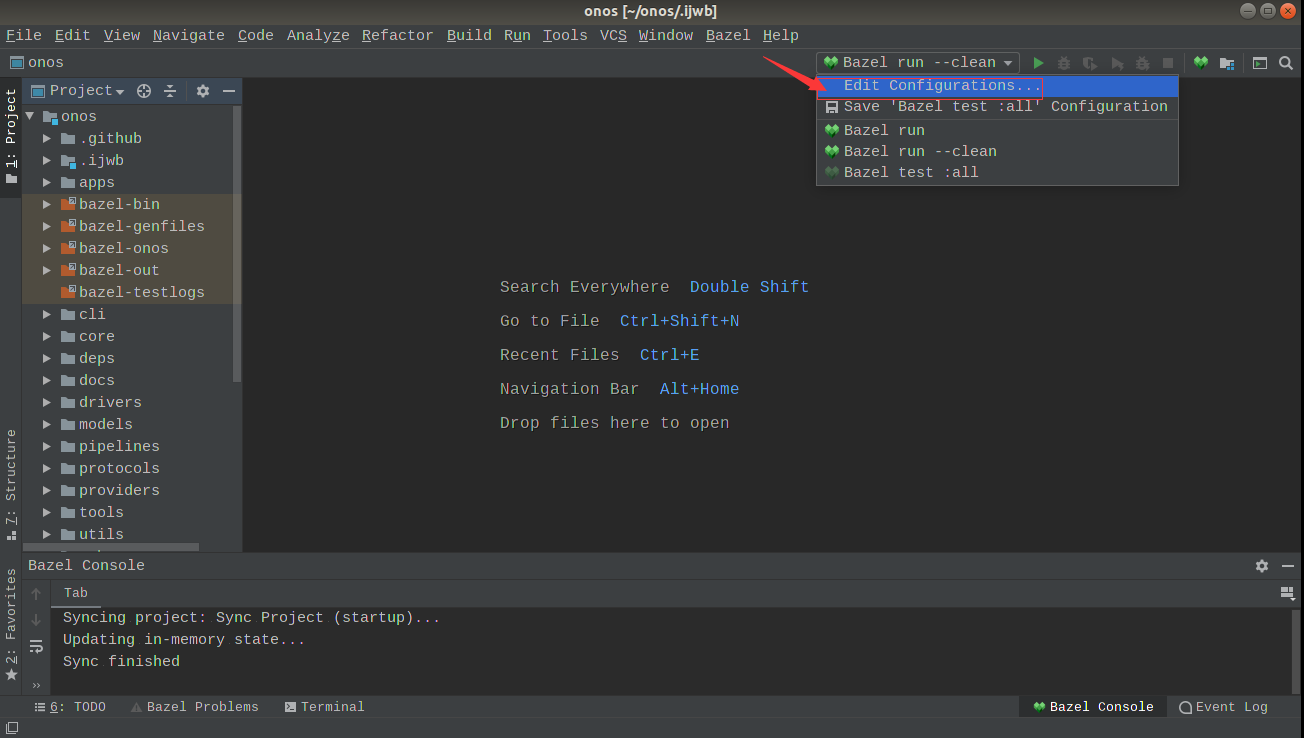Open Search Everywhere magnifier icon
Image resolution: width=1304 pixels, height=738 pixels.
(x=1286, y=63)
